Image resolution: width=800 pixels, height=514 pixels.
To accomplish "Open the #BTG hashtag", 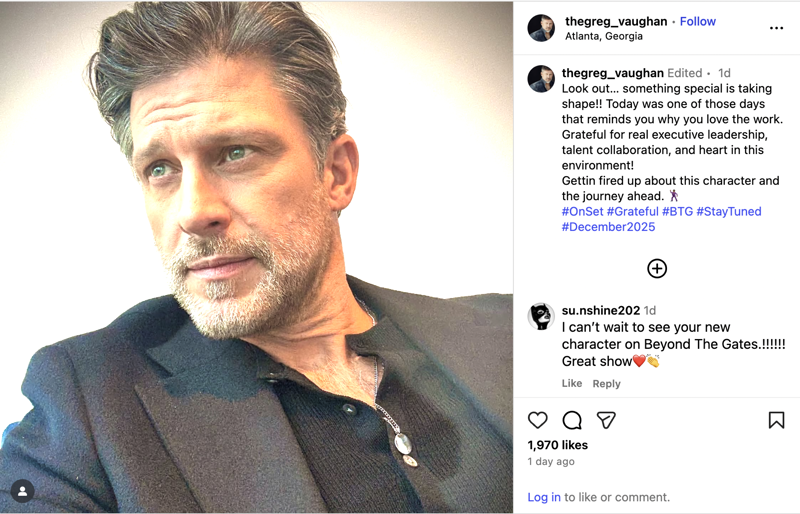I will click(x=677, y=211).
